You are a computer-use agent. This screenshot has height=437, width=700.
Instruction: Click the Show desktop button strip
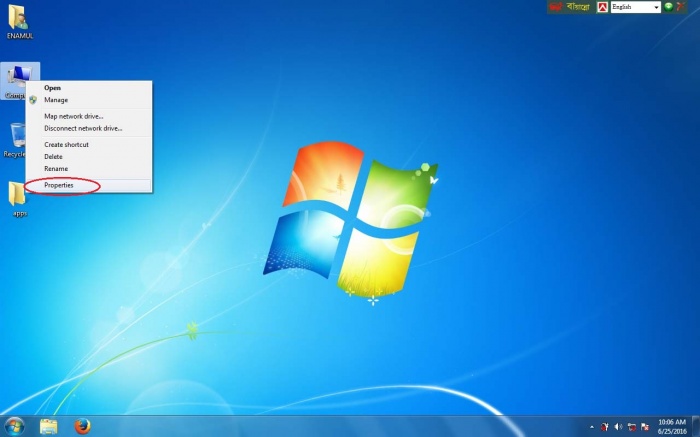point(696,427)
